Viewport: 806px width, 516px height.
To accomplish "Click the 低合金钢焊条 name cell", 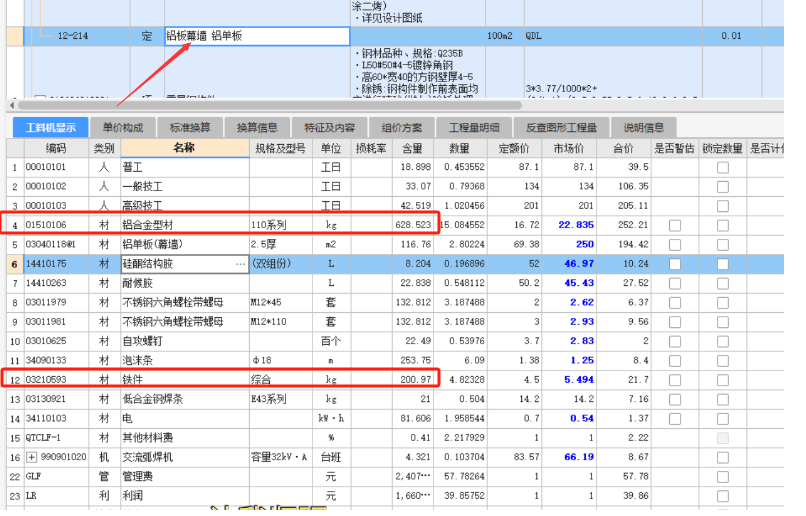I will click(185, 399).
